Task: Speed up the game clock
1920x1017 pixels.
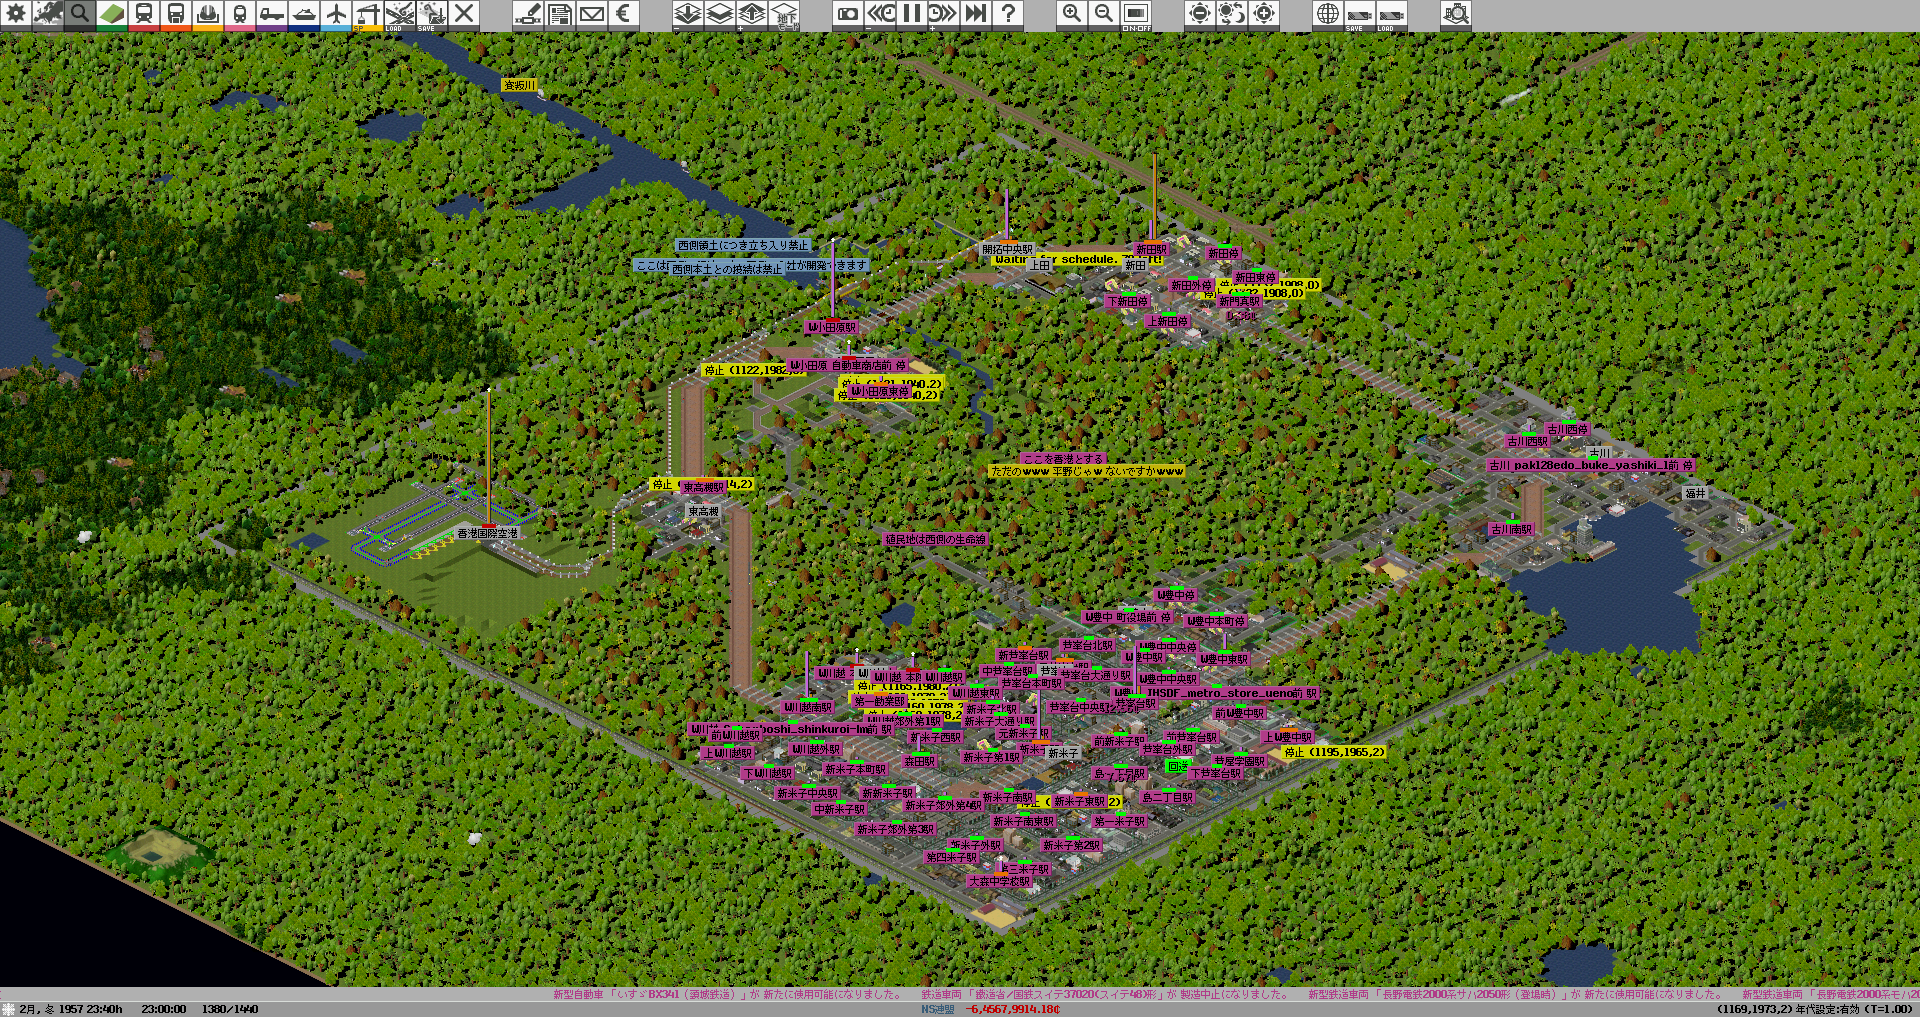Action: [x=944, y=14]
